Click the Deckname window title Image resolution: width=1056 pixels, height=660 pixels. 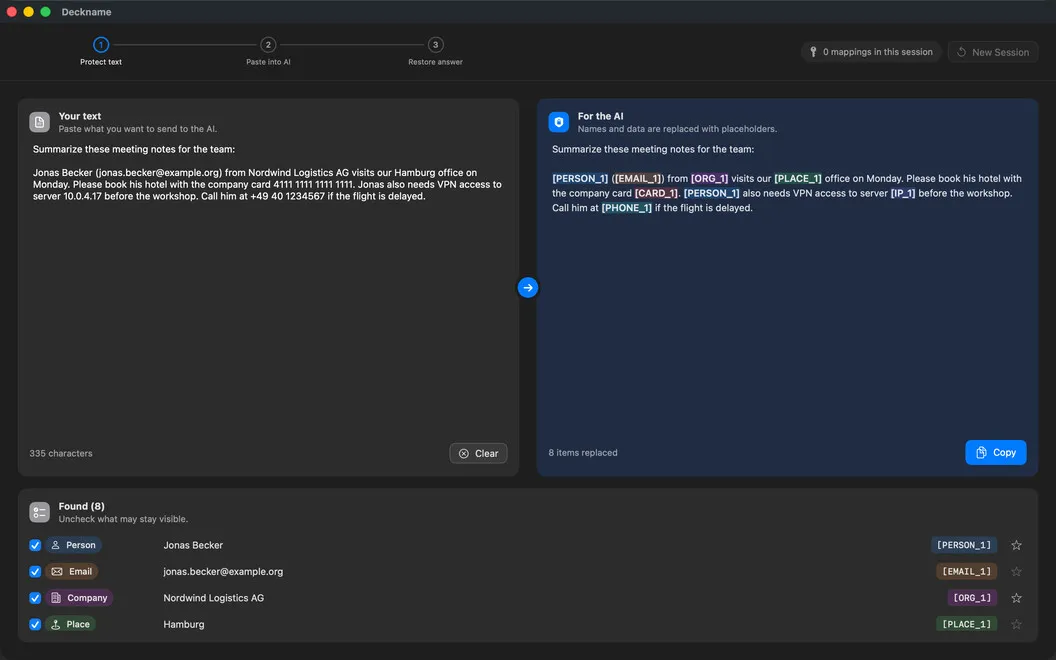(86, 11)
